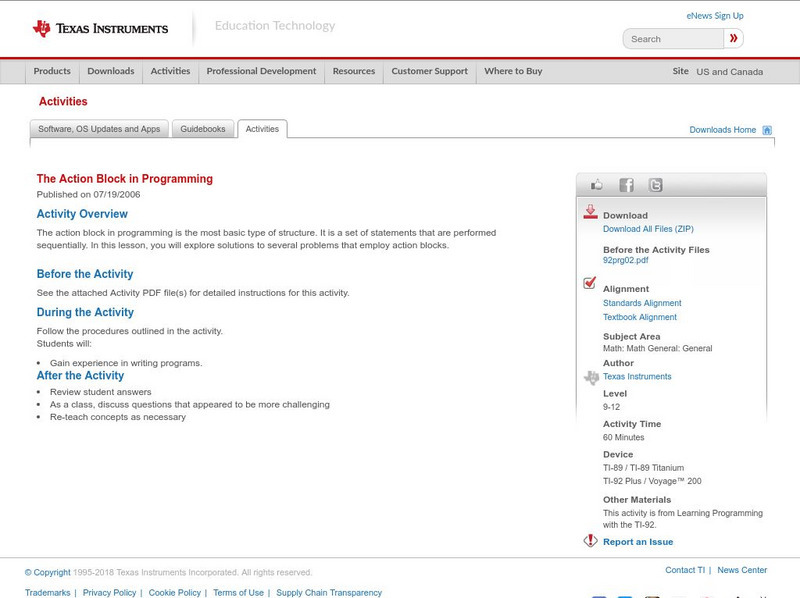Click the During the Activity heading
This screenshot has height=598, width=800.
(x=85, y=312)
